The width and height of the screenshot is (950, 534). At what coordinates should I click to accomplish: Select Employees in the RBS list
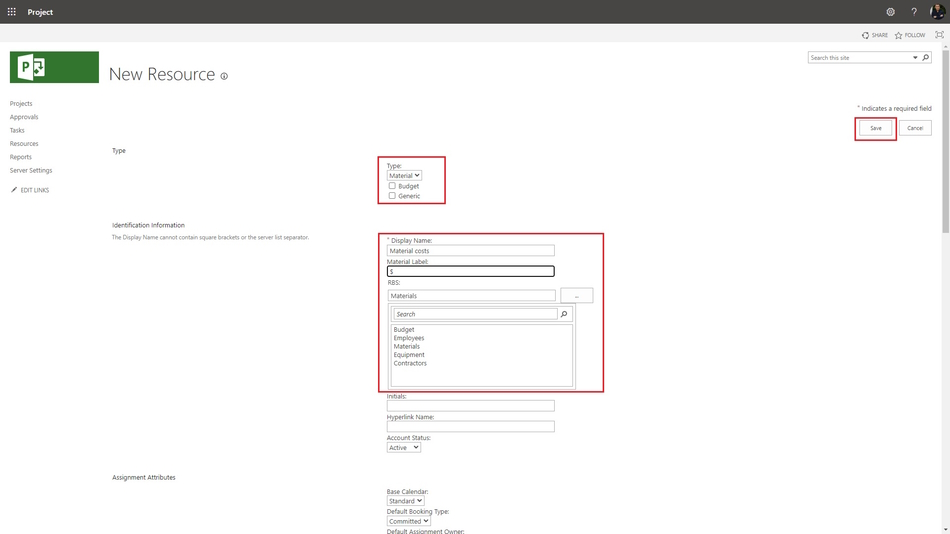(x=409, y=338)
